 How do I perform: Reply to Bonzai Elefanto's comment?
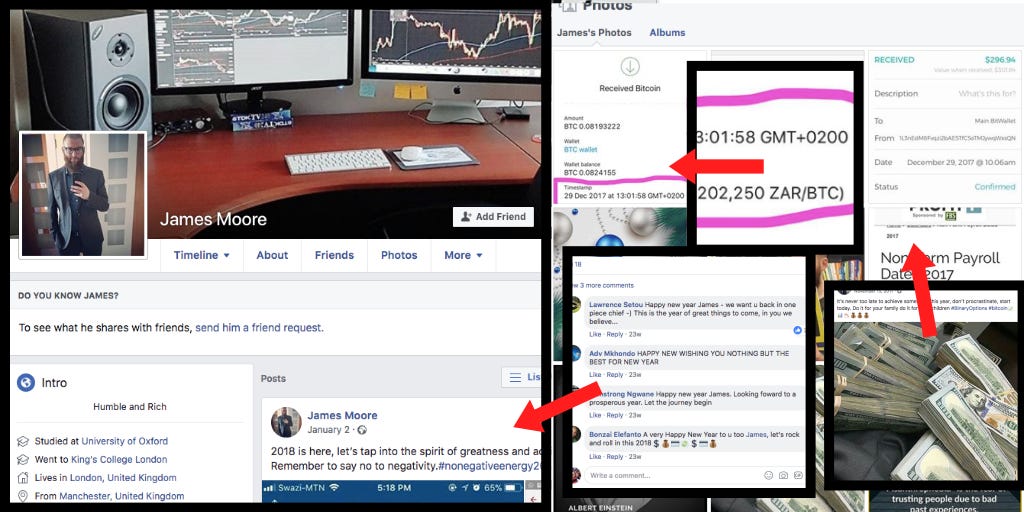615,456
